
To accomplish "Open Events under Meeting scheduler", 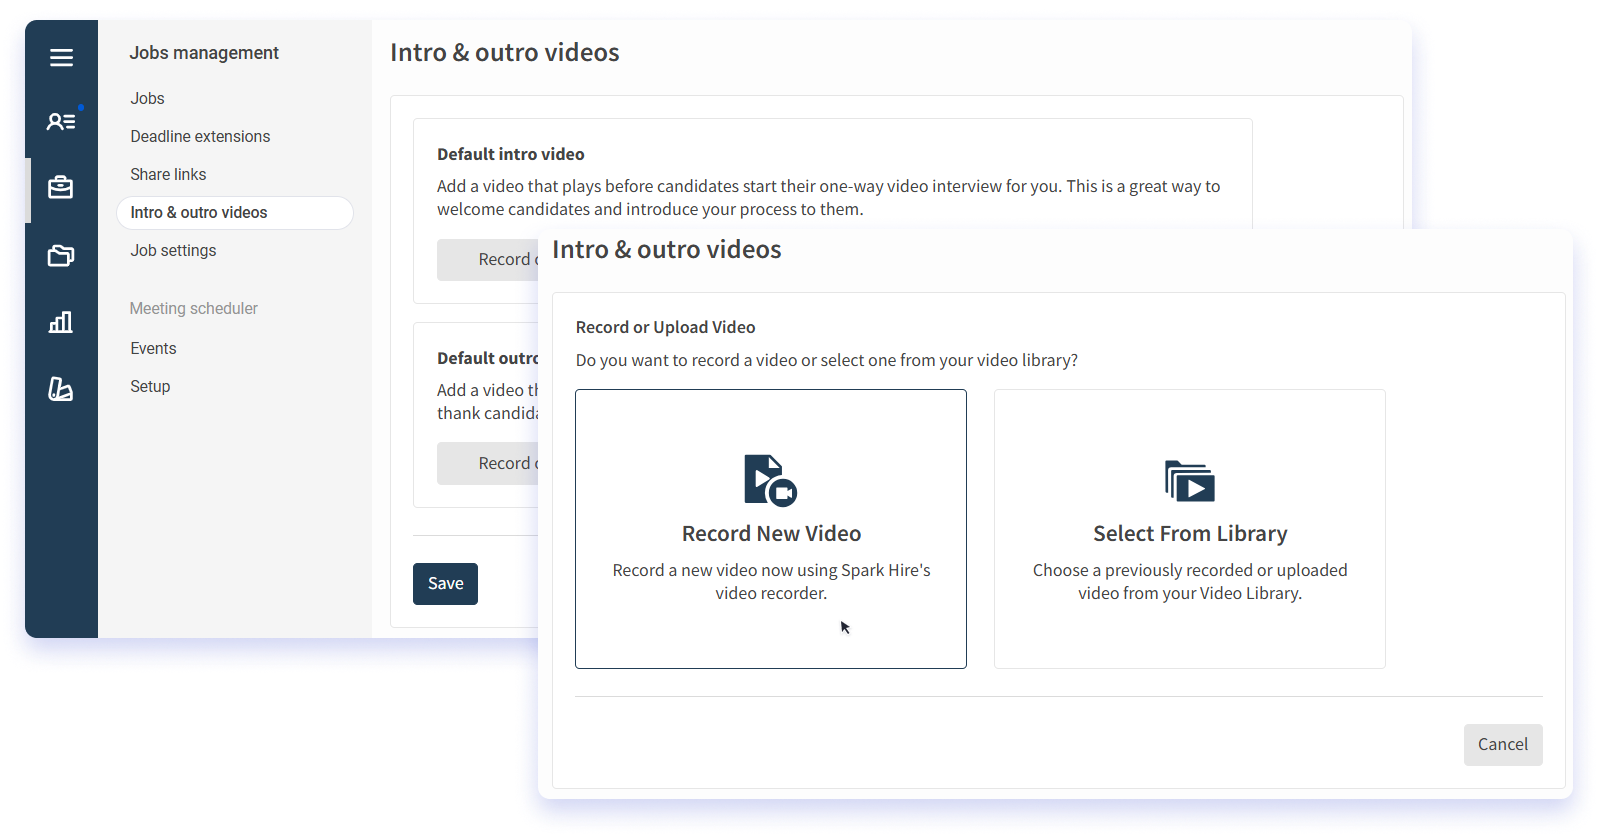I will (x=153, y=349).
